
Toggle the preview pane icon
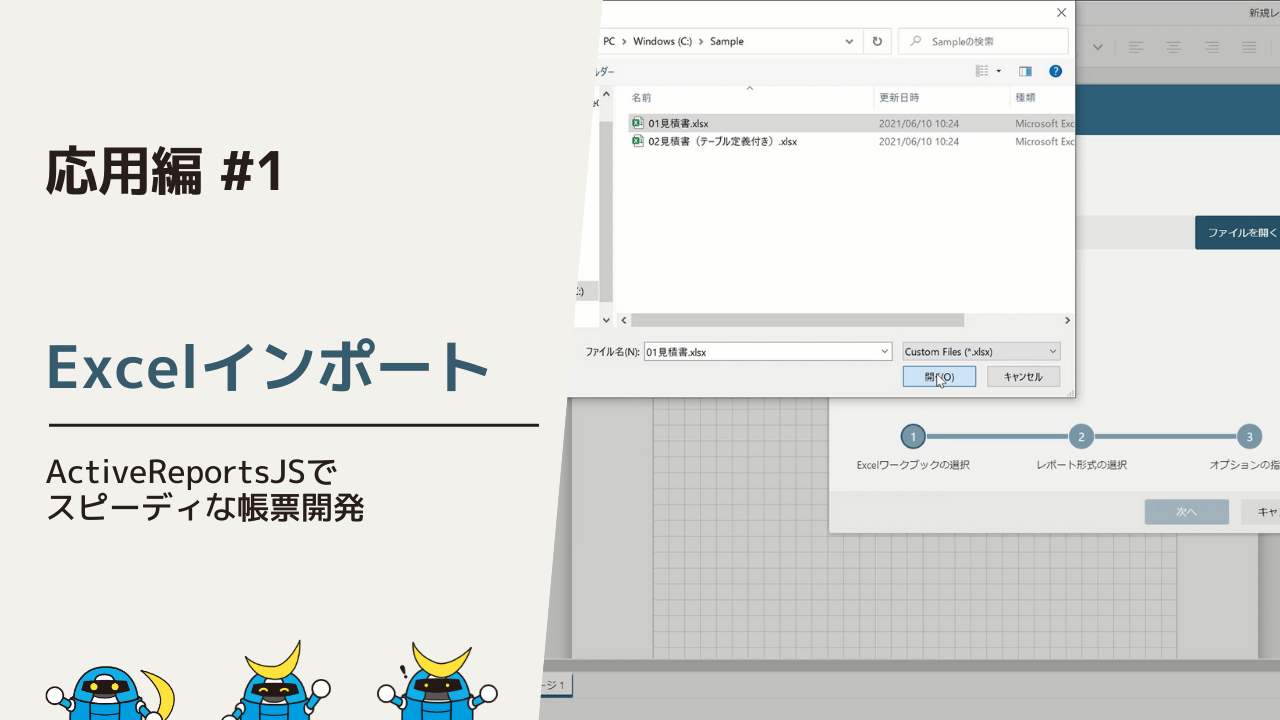pyautogui.click(x=1025, y=71)
